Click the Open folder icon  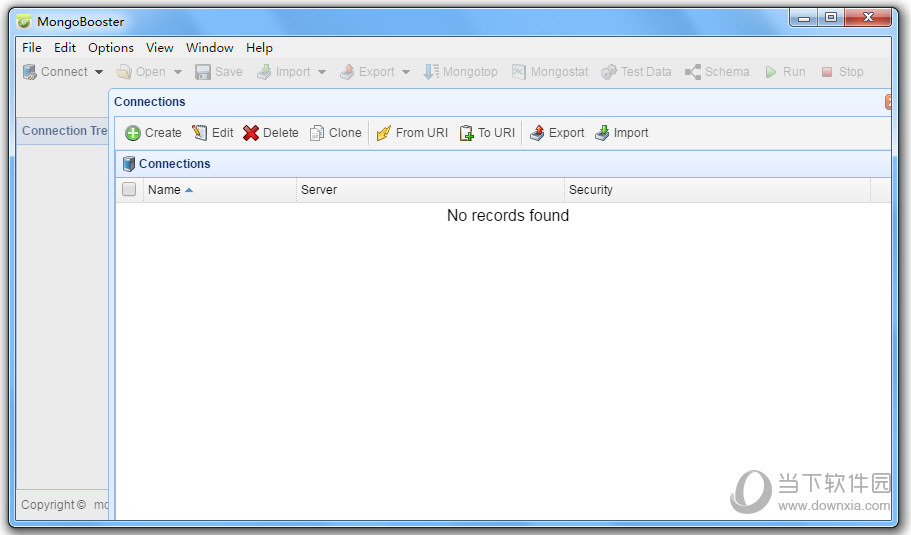(124, 72)
